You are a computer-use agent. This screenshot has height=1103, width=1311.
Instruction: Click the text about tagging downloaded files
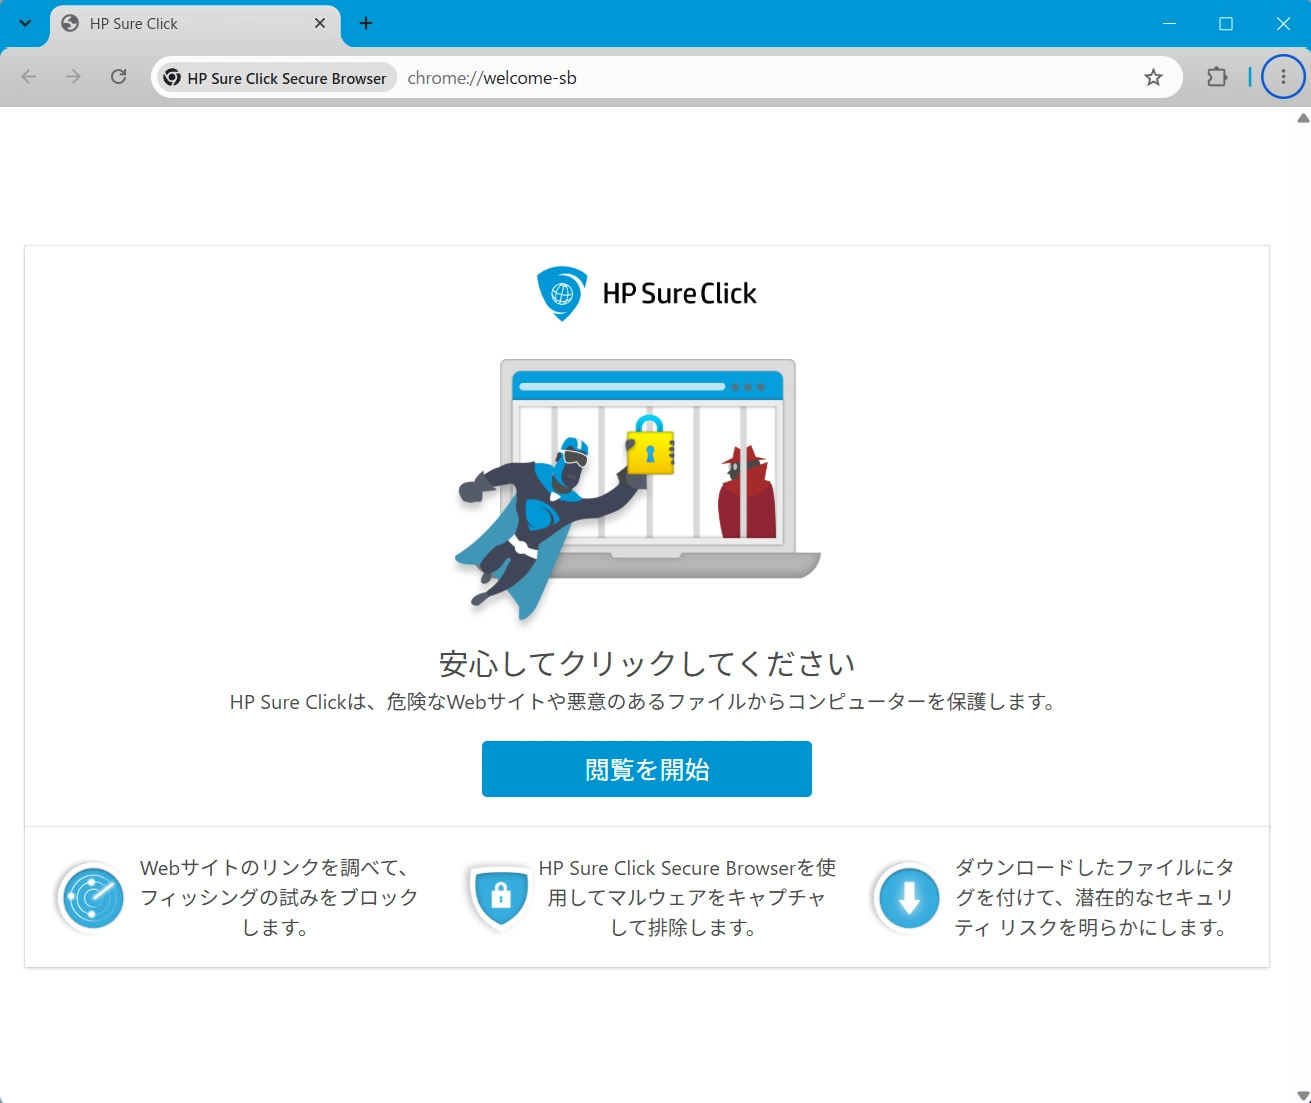pos(1094,897)
